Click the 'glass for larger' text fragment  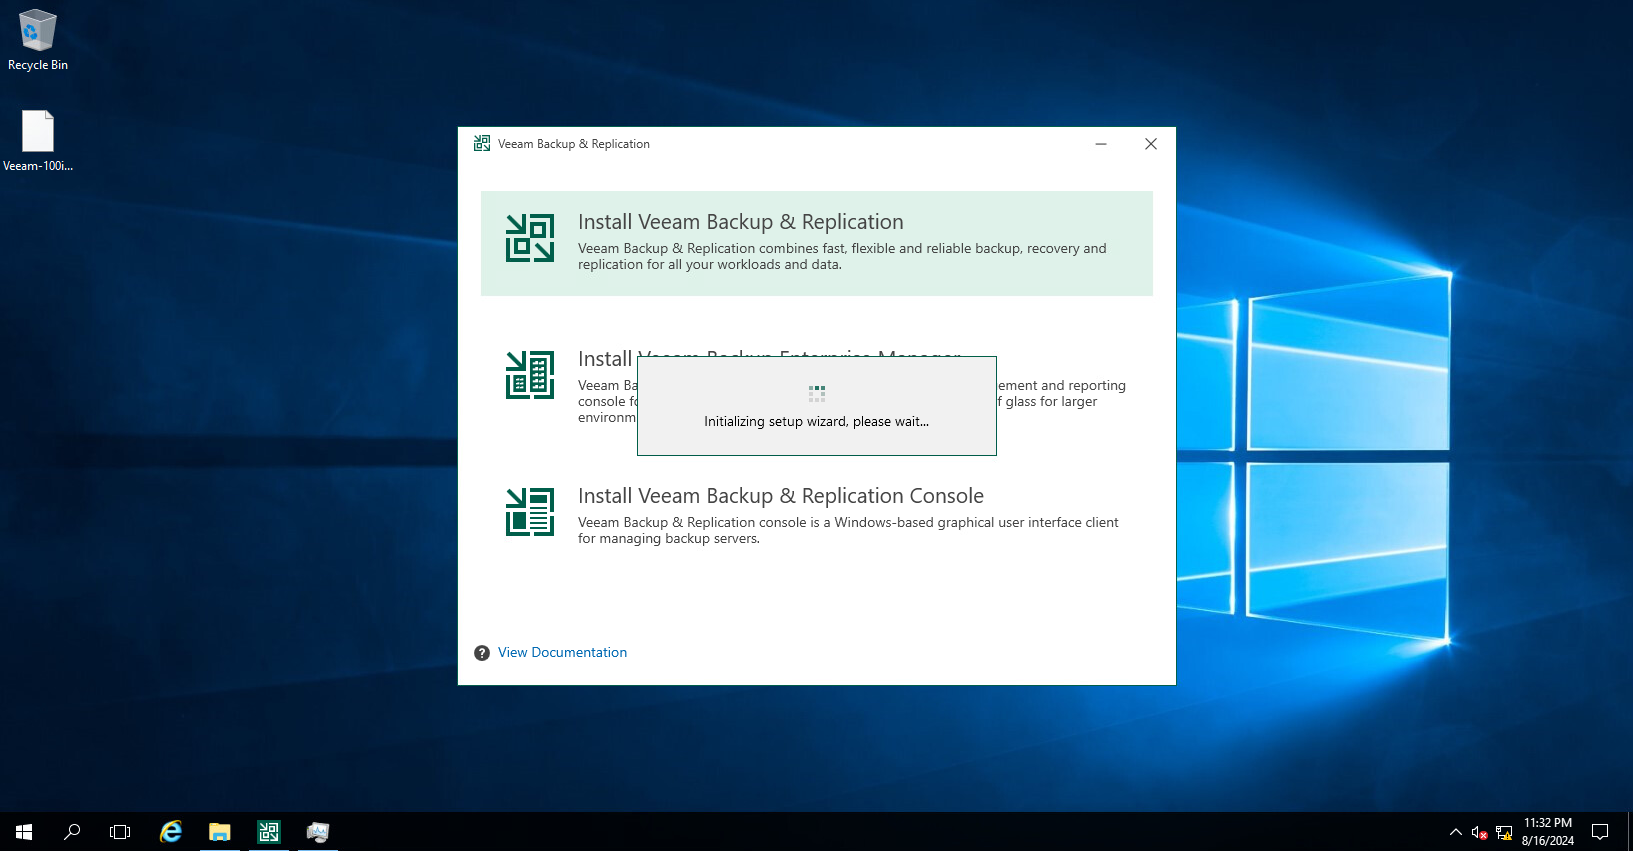1051,402
